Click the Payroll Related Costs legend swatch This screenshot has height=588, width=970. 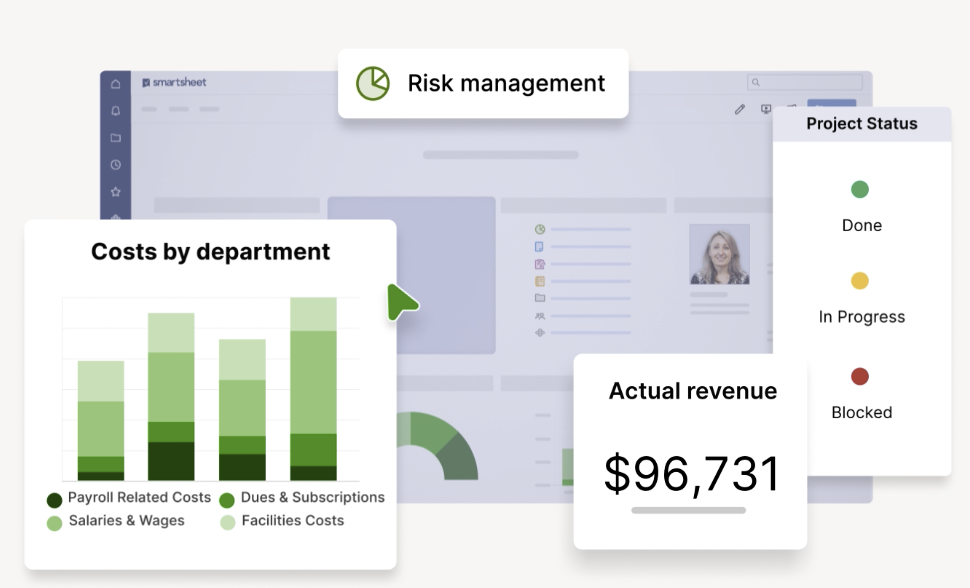(55, 499)
